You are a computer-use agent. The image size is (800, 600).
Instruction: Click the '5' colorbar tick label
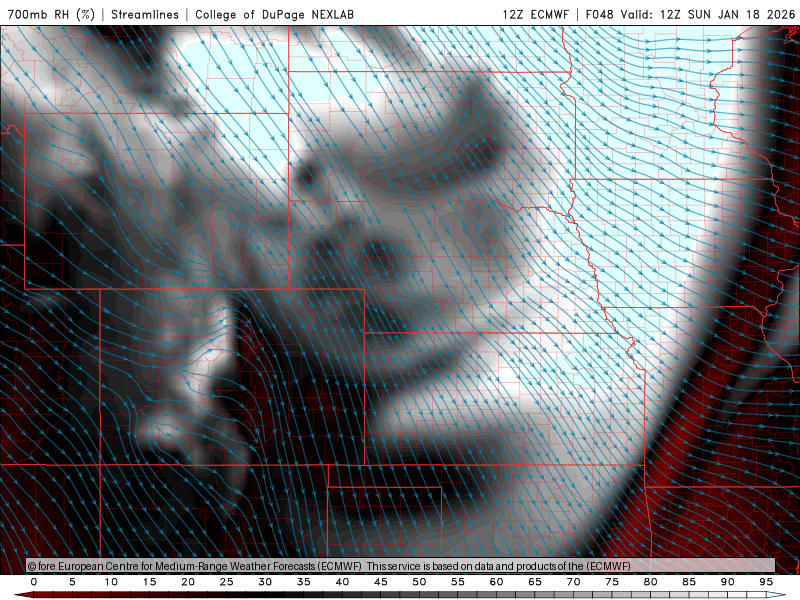pyautogui.click(x=72, y=582)
